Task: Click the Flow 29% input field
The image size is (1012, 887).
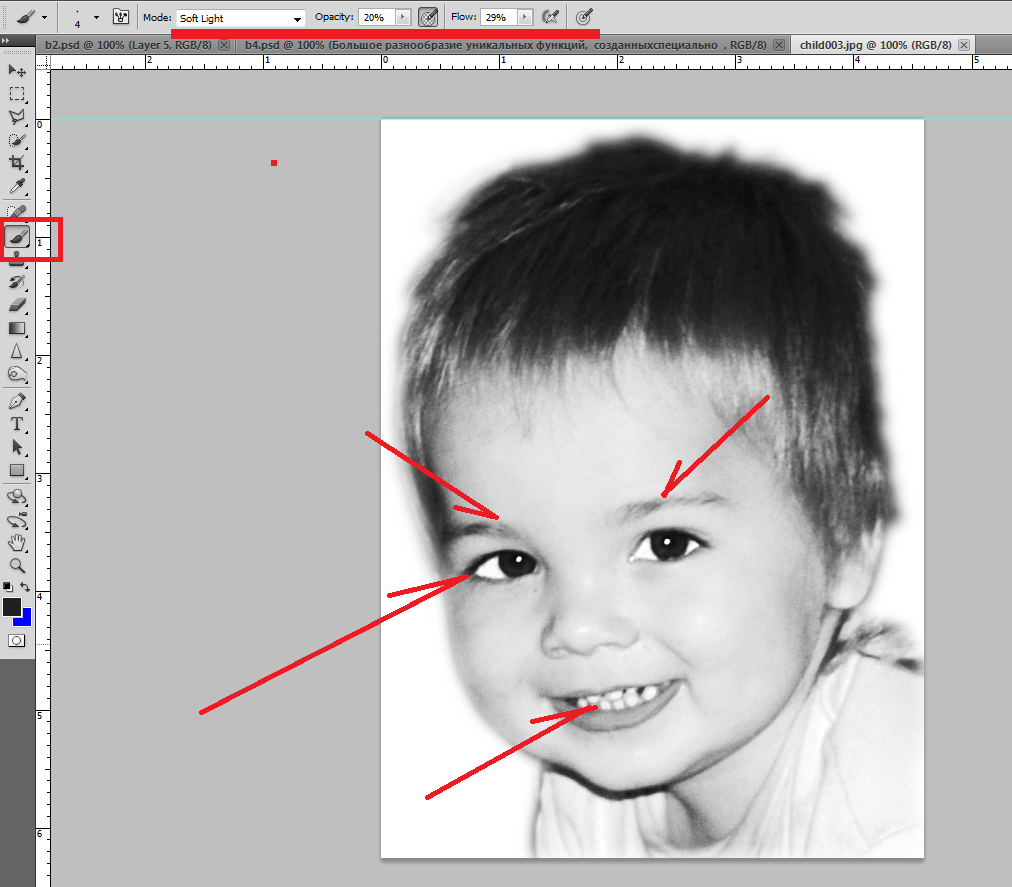Action: pos(498,17)
